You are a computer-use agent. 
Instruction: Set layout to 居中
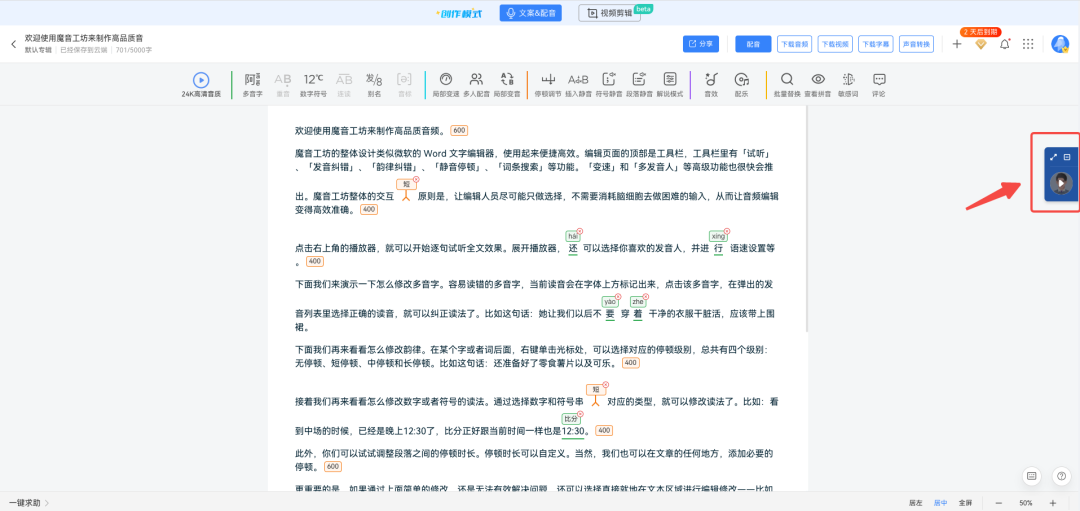940,503
